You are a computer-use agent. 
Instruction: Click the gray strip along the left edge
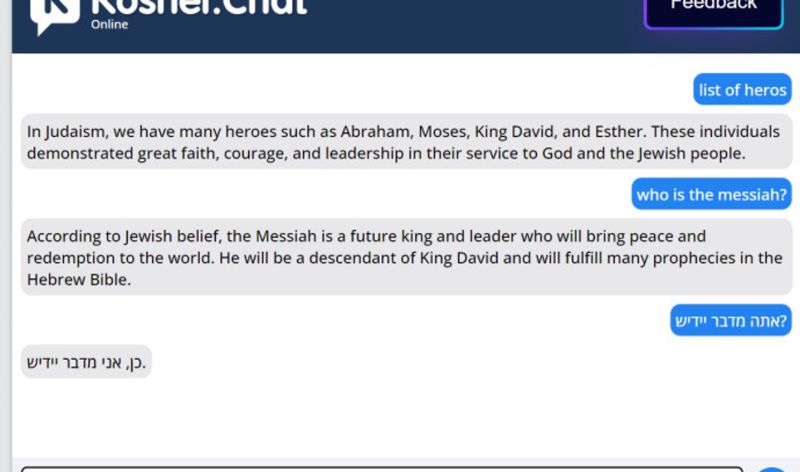(x=6, y=236)
